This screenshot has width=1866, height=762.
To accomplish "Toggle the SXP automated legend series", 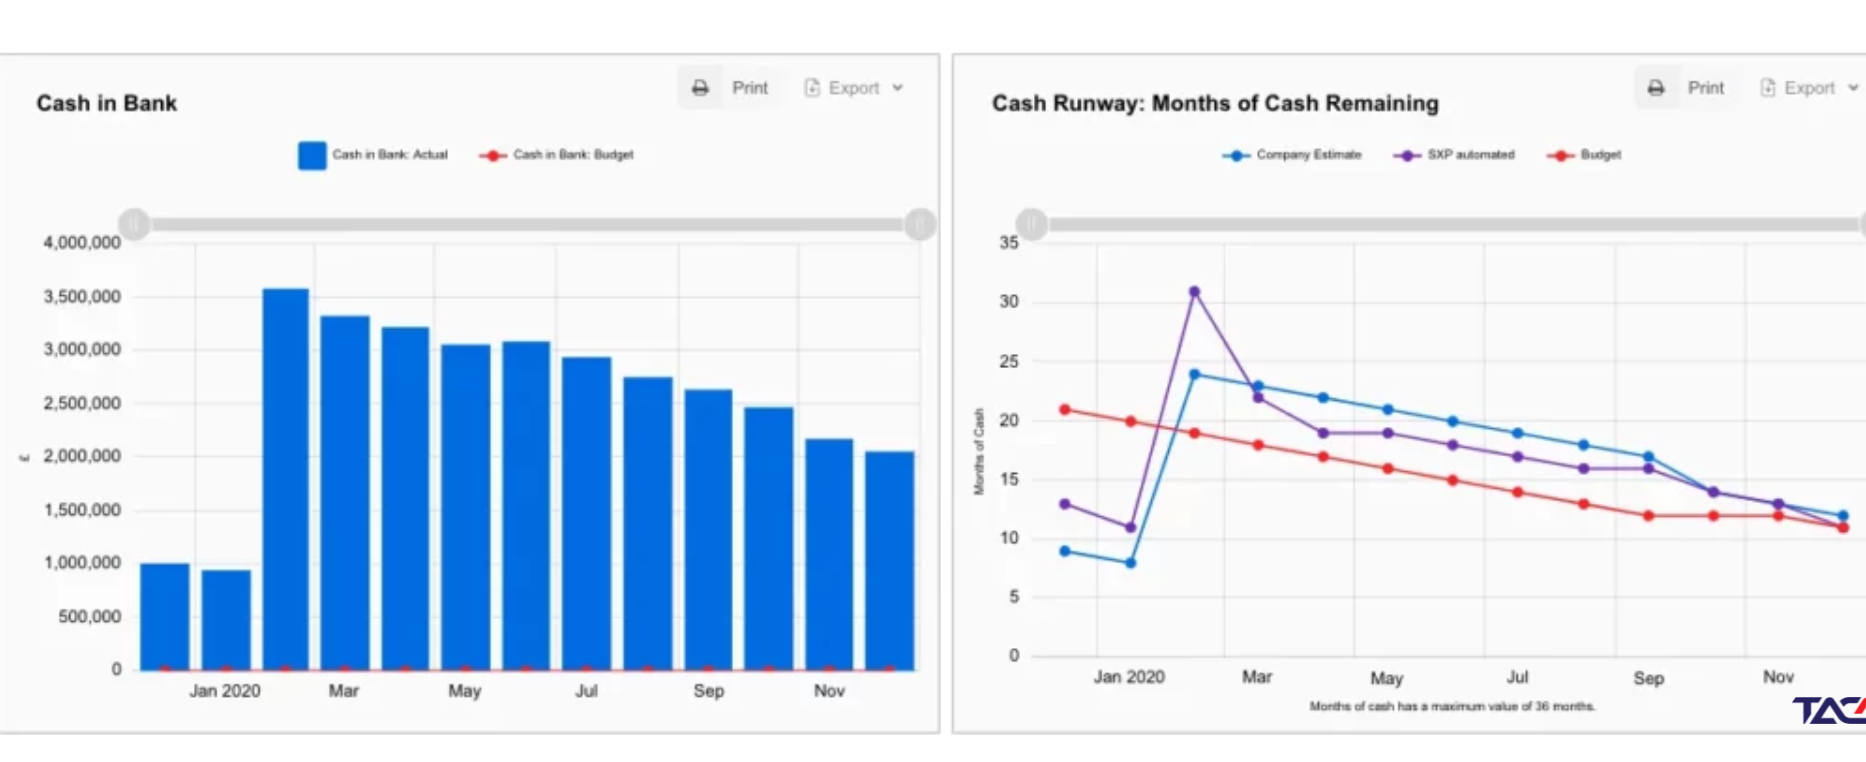I will tap(1454, 155).
